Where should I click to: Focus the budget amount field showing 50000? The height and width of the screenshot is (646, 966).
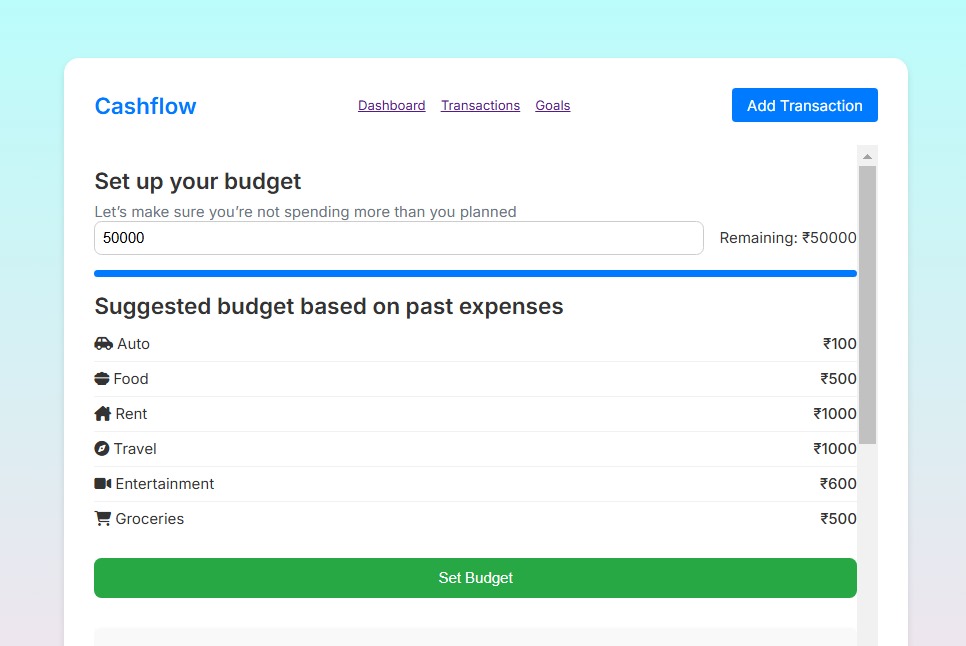tap(398, 238)
